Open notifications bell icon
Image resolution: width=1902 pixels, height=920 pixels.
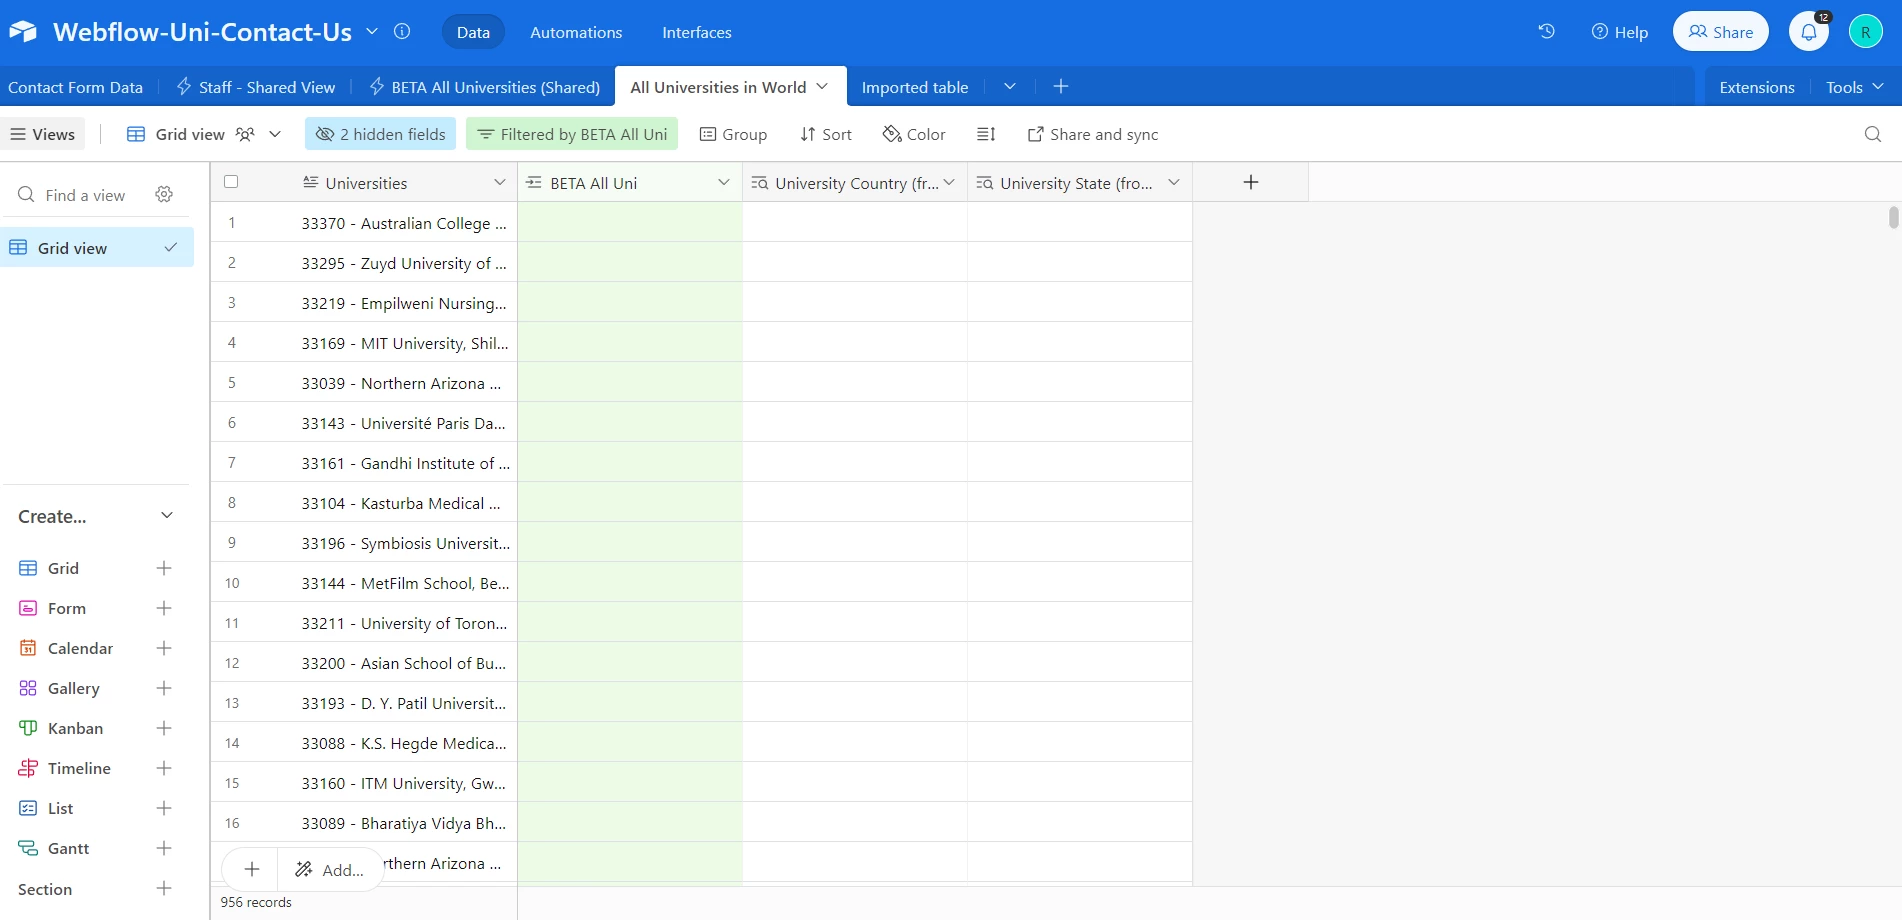[1808, 32]
